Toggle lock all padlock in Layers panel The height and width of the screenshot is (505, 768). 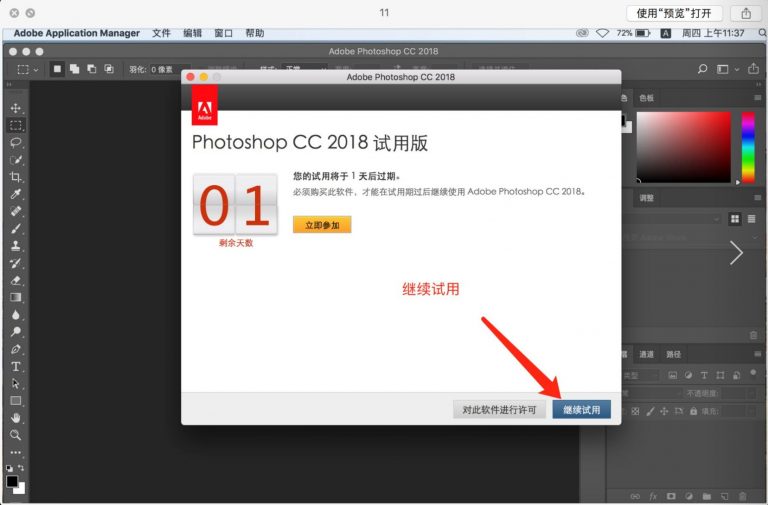(x=693, y=411)
